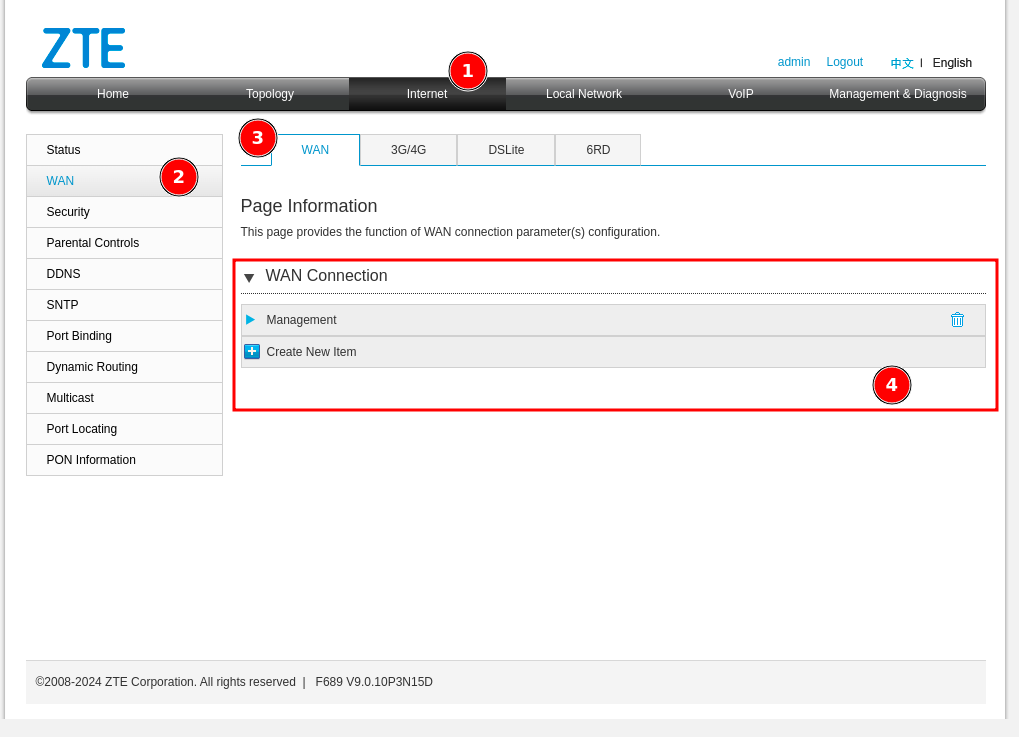
Task: Switch language to 中文
Action: [902, 63]
